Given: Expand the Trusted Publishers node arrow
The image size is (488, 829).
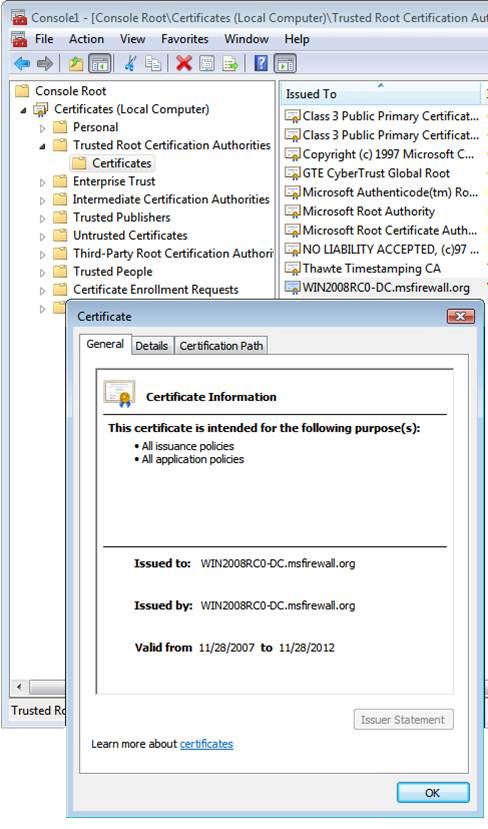Looking at the screenshot, I should (43, 218).
